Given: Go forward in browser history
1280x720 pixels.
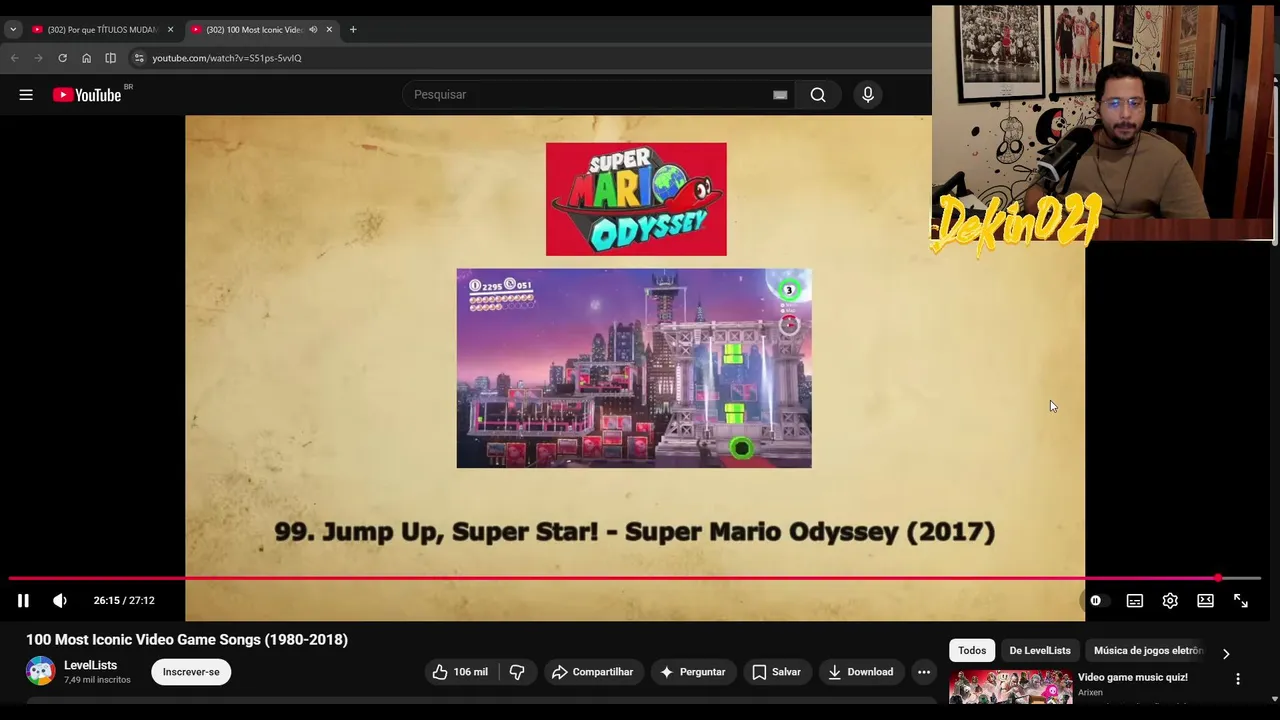Looking at the screenshot, I should click(39, 58).
